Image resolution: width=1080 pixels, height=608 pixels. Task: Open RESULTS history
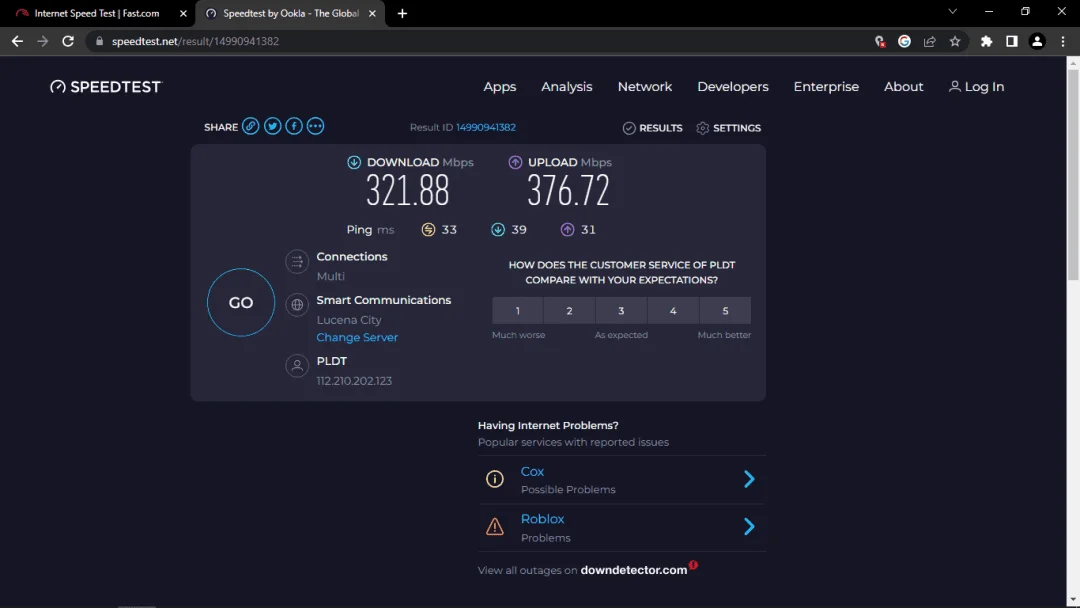click(652, 128)
